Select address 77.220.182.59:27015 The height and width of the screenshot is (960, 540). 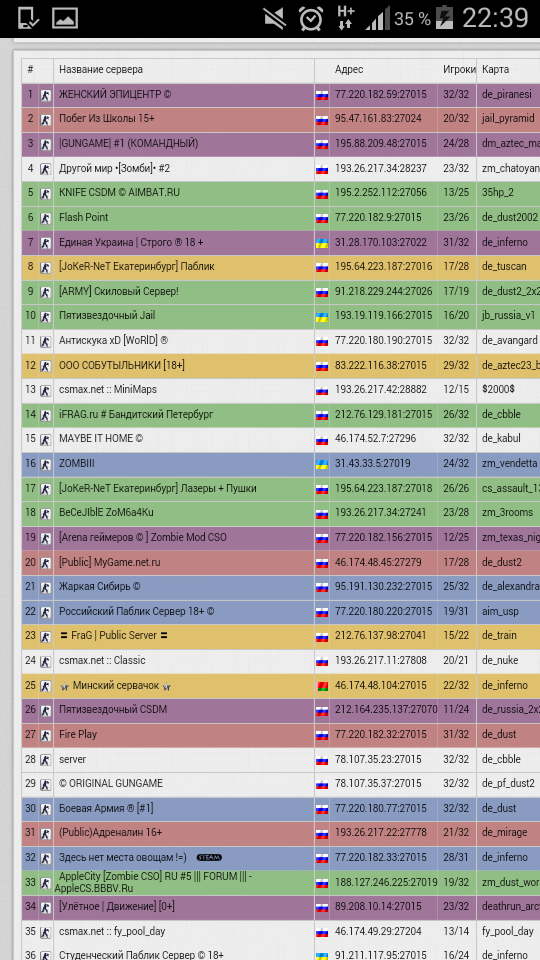[x=380, y=94]
